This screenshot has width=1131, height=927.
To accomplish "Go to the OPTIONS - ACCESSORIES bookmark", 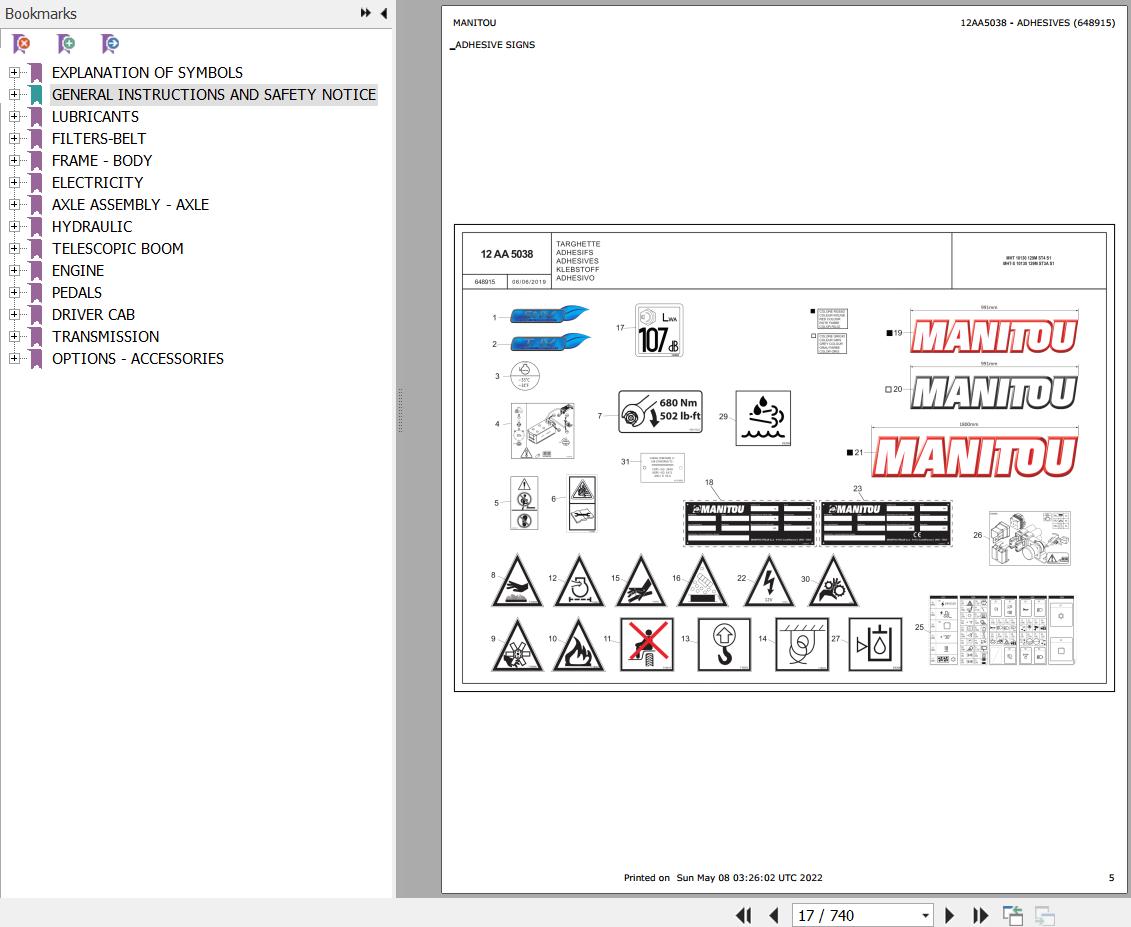I will point(138,359).
